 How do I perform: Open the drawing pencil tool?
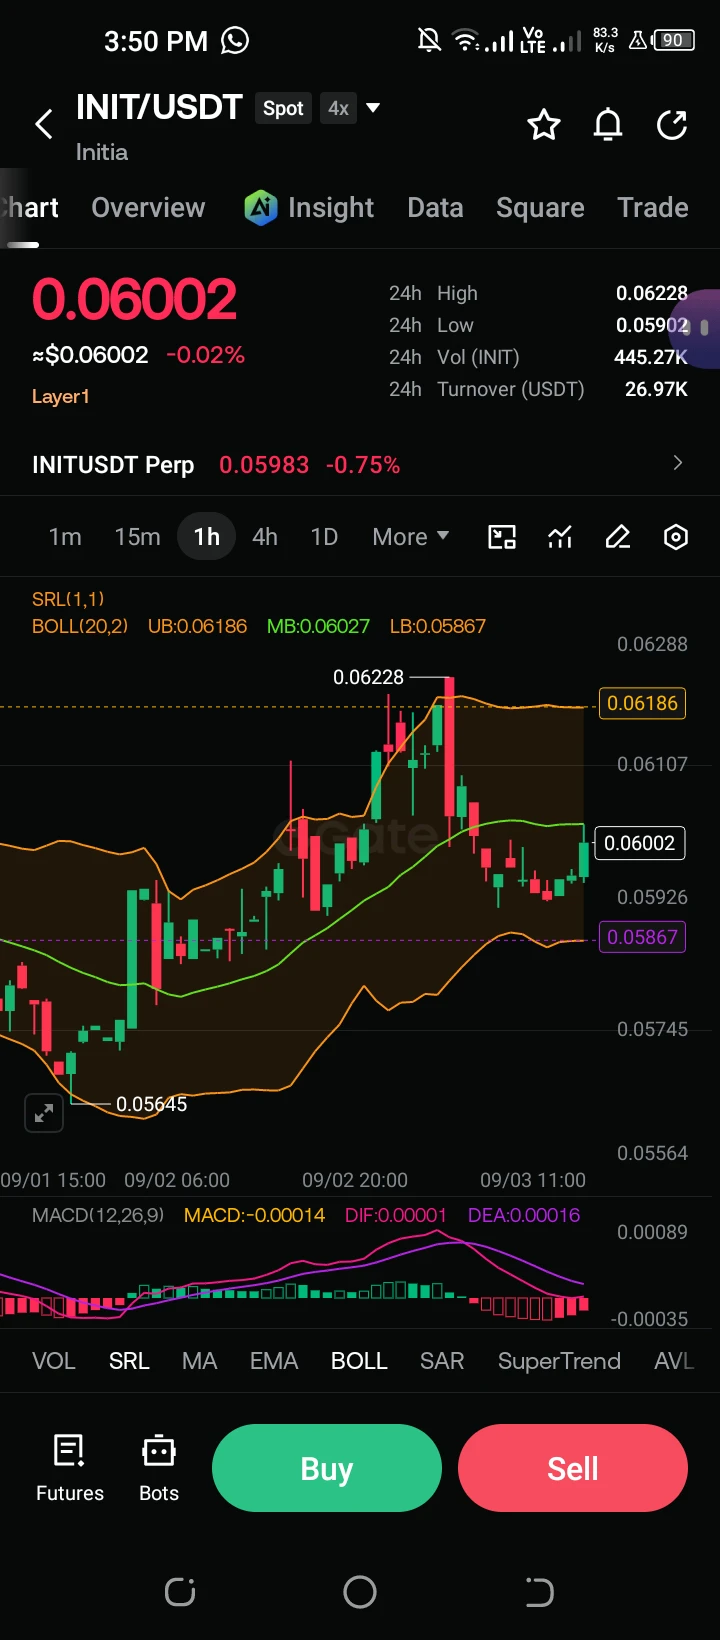(x=618, y=537)
